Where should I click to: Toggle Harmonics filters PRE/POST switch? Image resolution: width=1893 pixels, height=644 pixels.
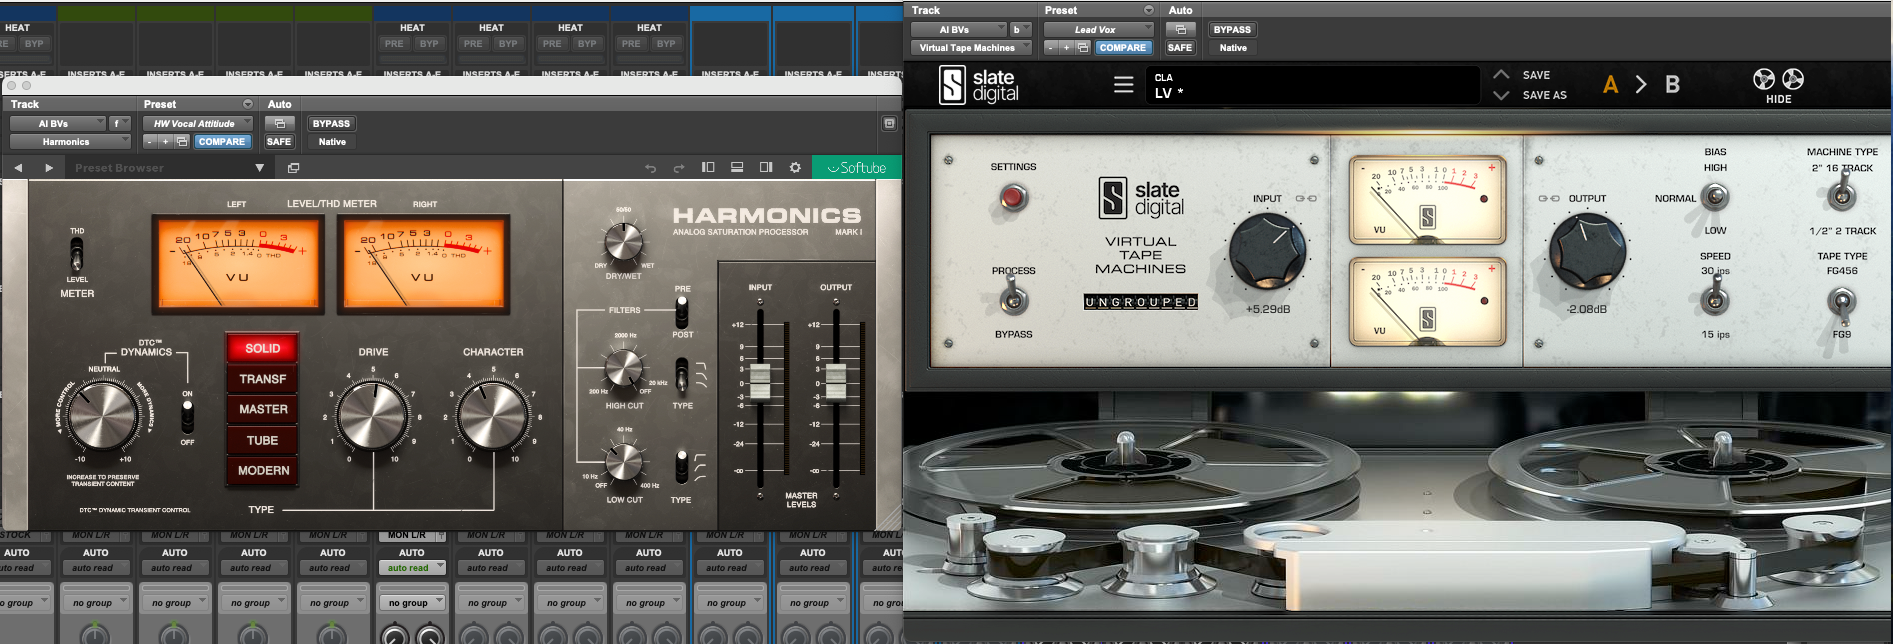tap(682, 311)
